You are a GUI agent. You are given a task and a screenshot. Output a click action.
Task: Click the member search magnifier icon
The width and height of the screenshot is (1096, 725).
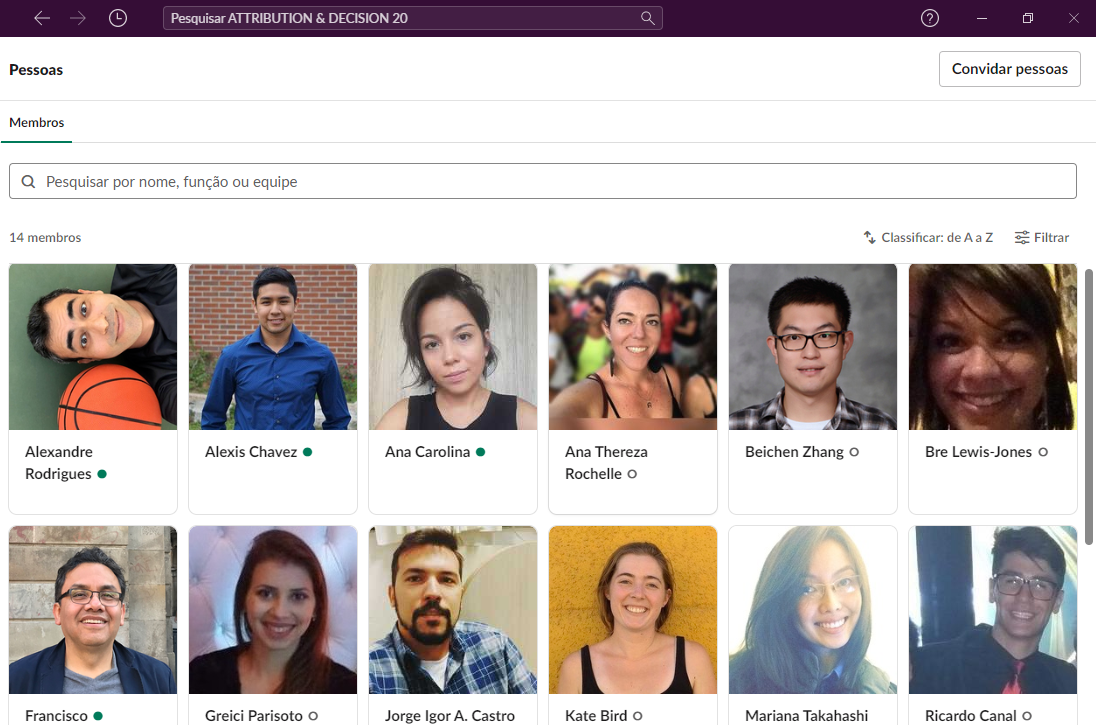[x=28, y=182]
